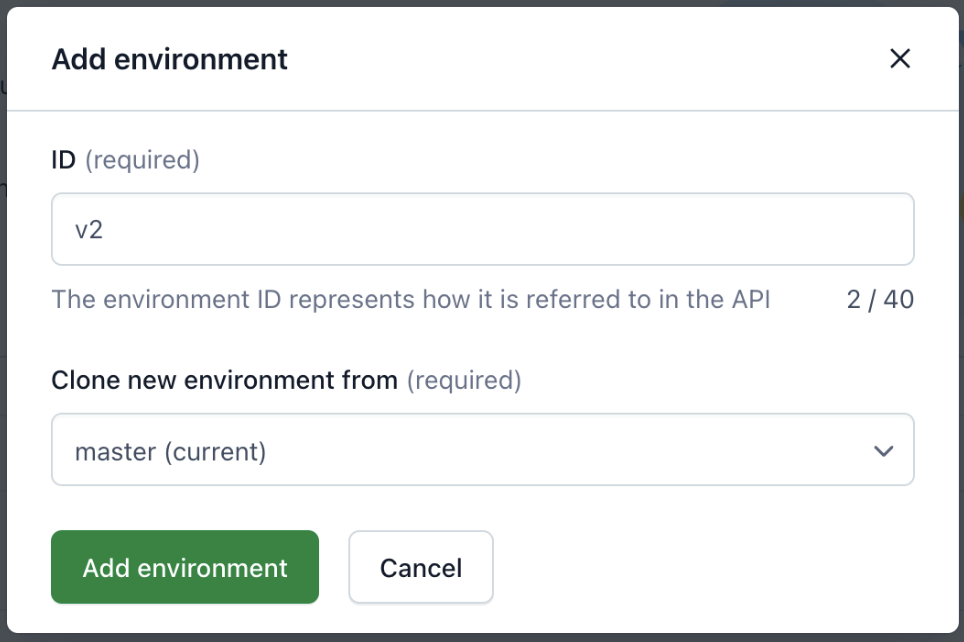Screen dimensions: 964x642
Task: Click the 'ID' field label
Action: [63, 160]
